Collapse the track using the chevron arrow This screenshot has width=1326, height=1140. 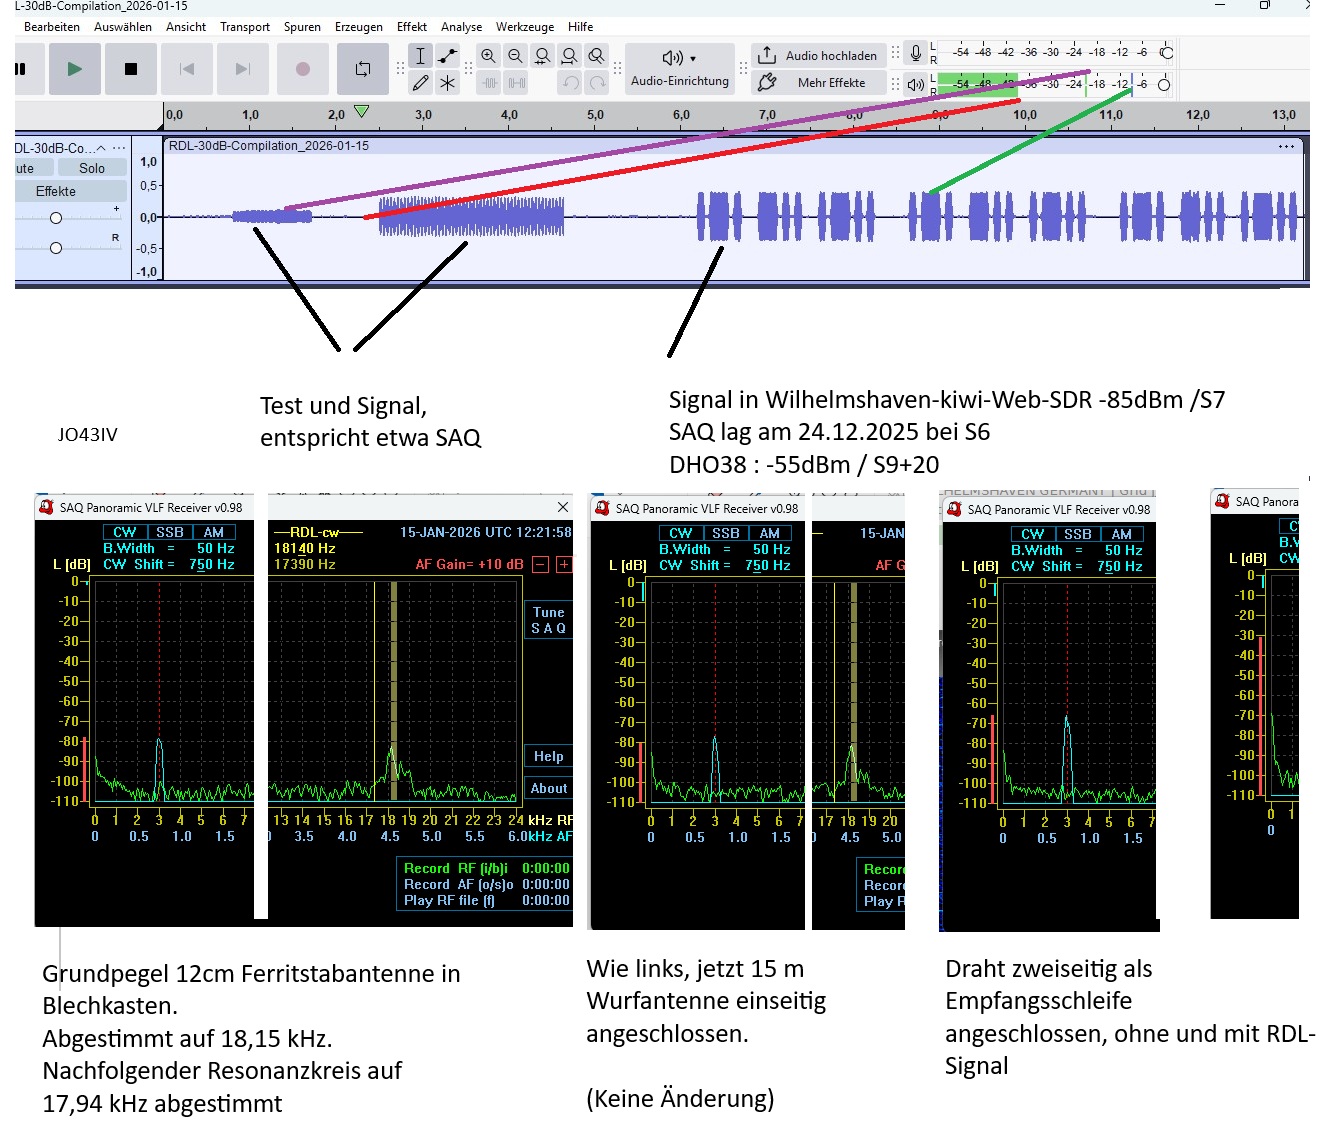coord(101,148)
